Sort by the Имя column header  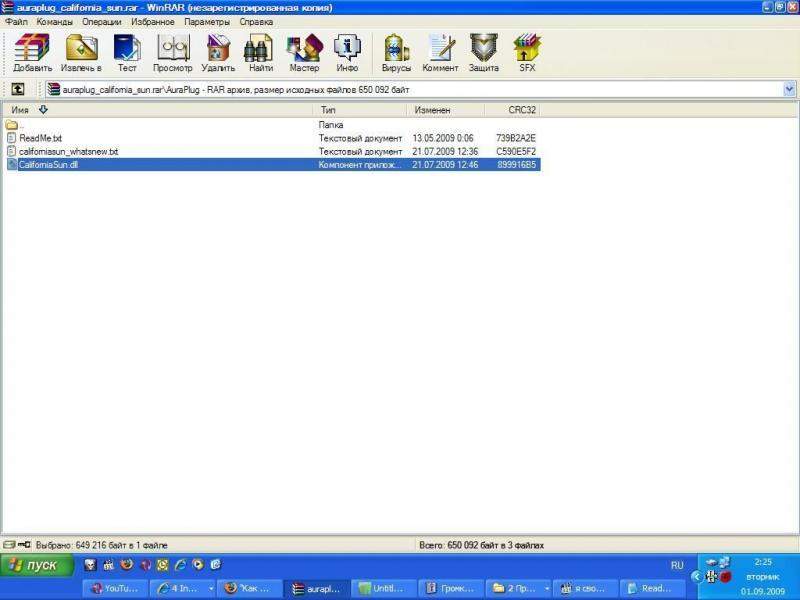(x=158, y=110)
